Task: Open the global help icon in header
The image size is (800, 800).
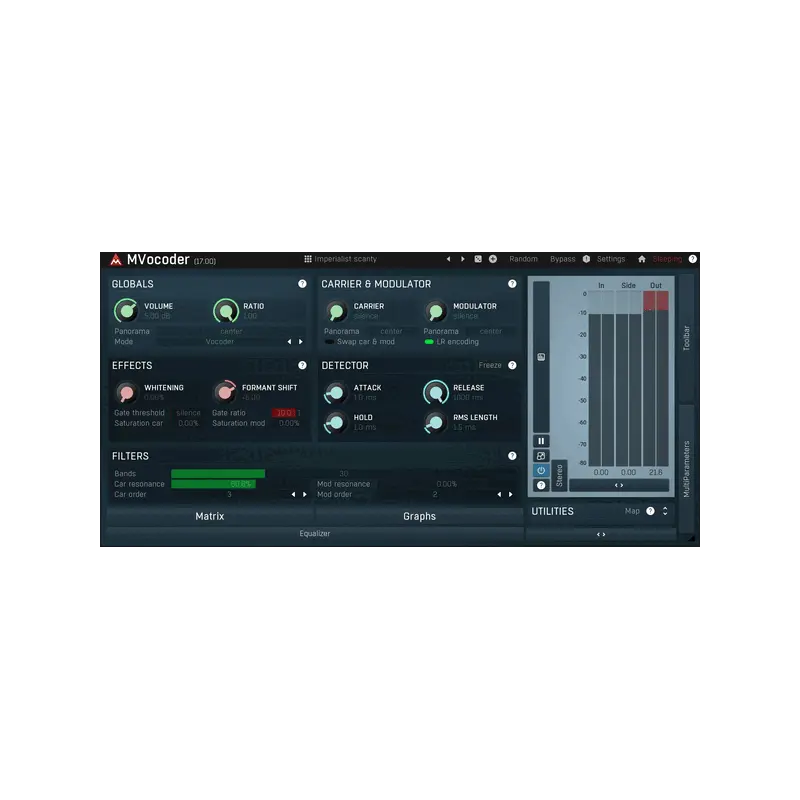Action: 692,259
